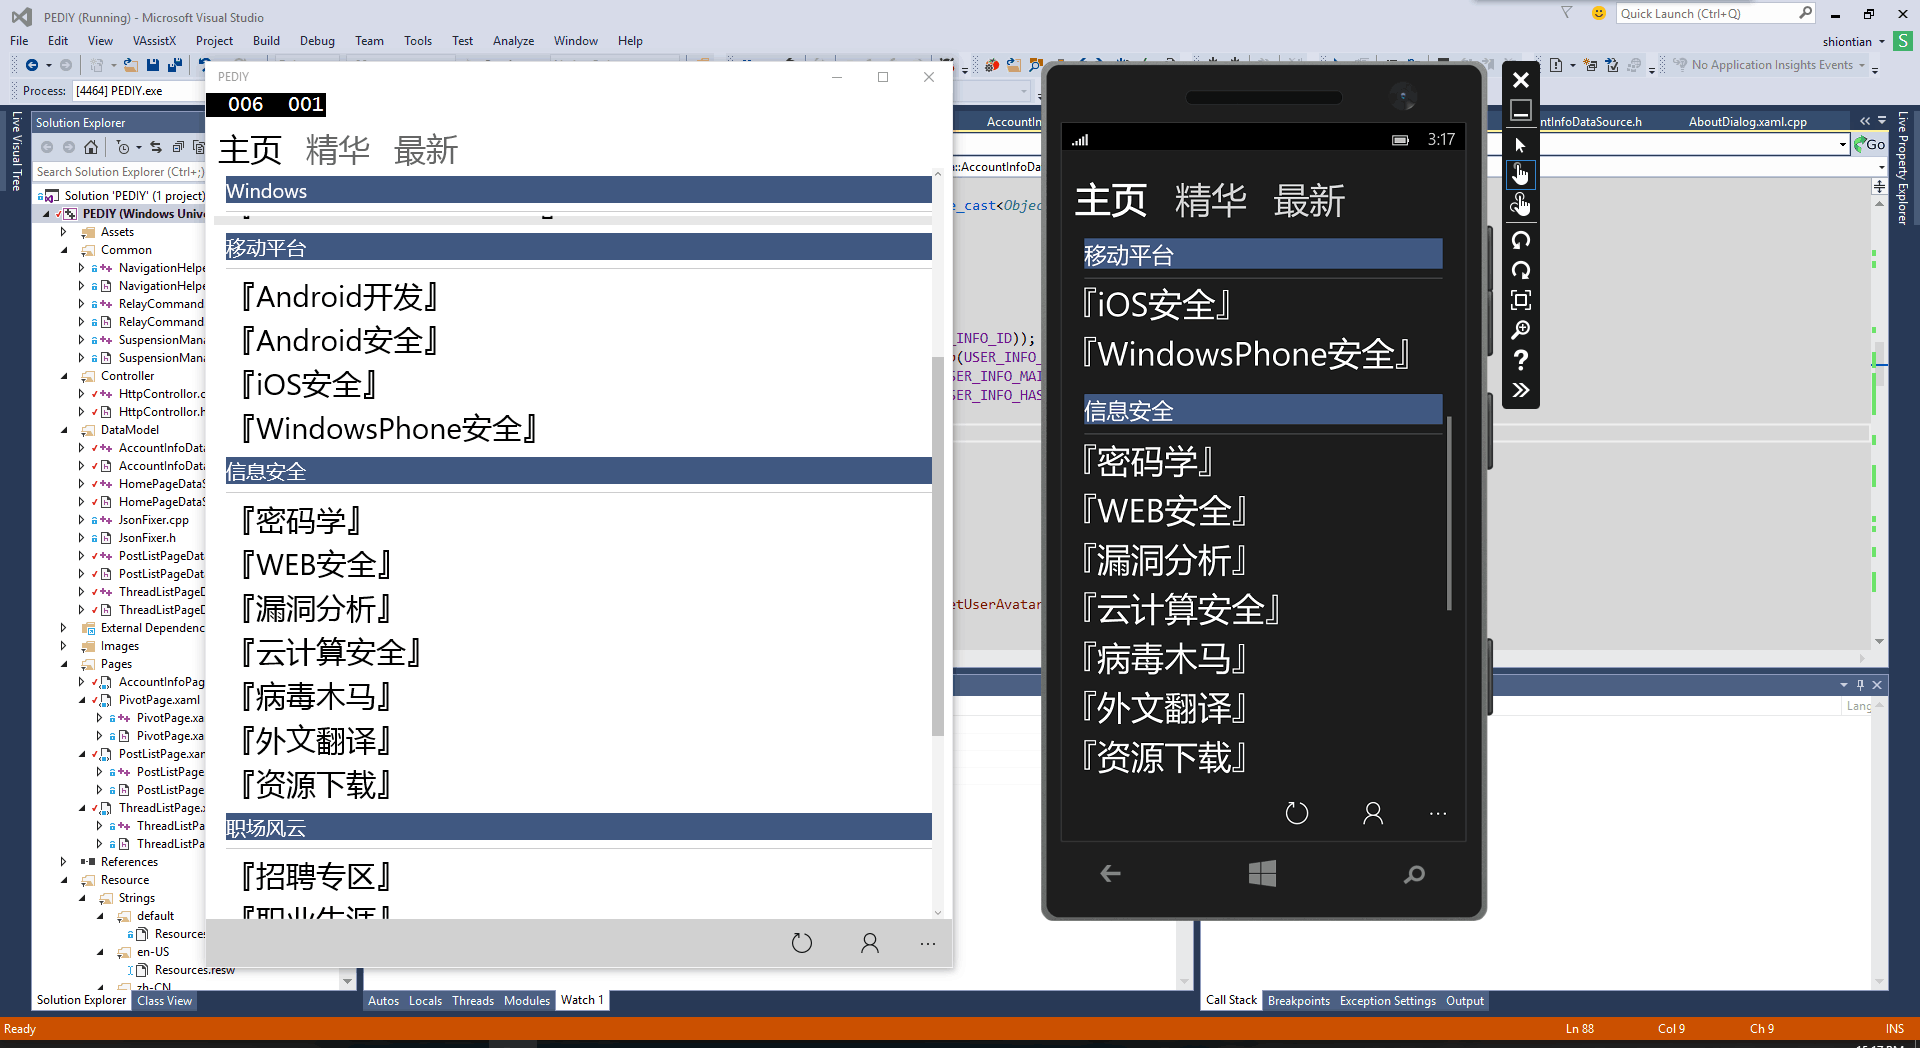Switch to Locals tab

coord(425,1000)
